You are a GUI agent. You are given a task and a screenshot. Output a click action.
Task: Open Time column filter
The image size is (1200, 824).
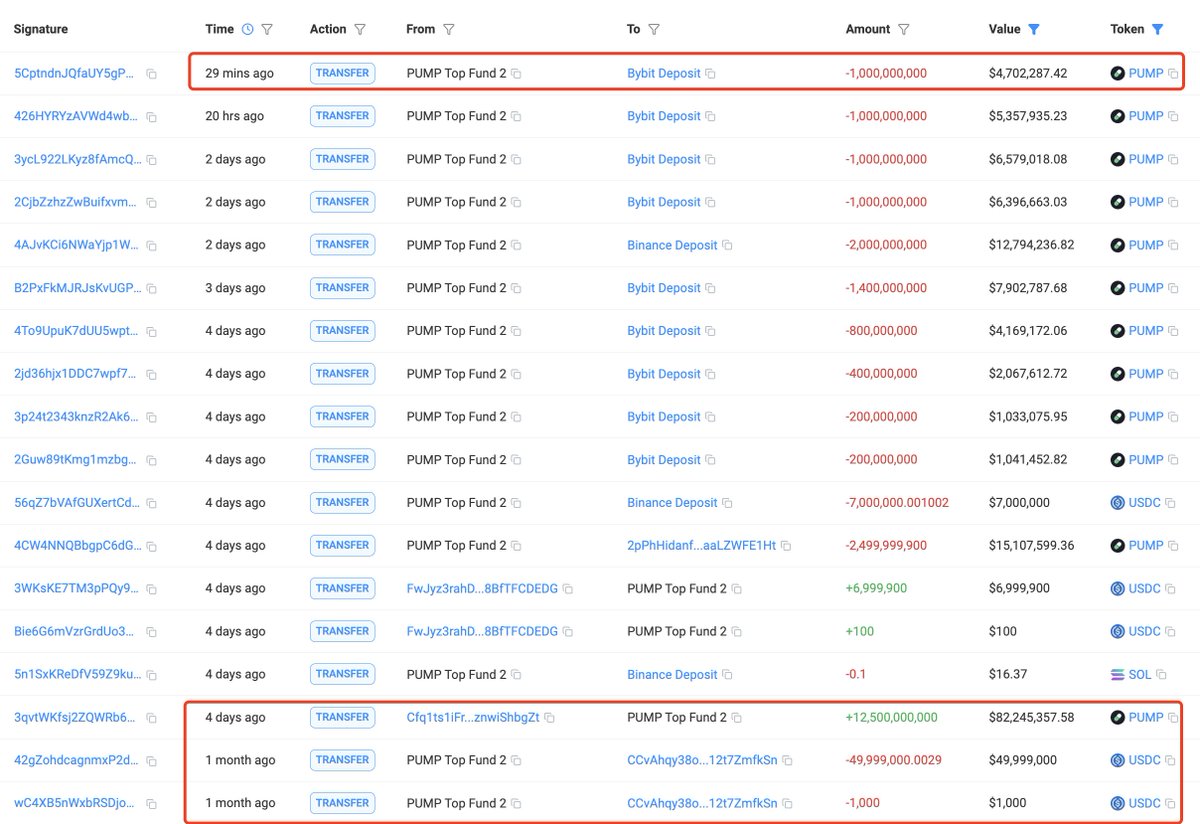click(267, 30)
